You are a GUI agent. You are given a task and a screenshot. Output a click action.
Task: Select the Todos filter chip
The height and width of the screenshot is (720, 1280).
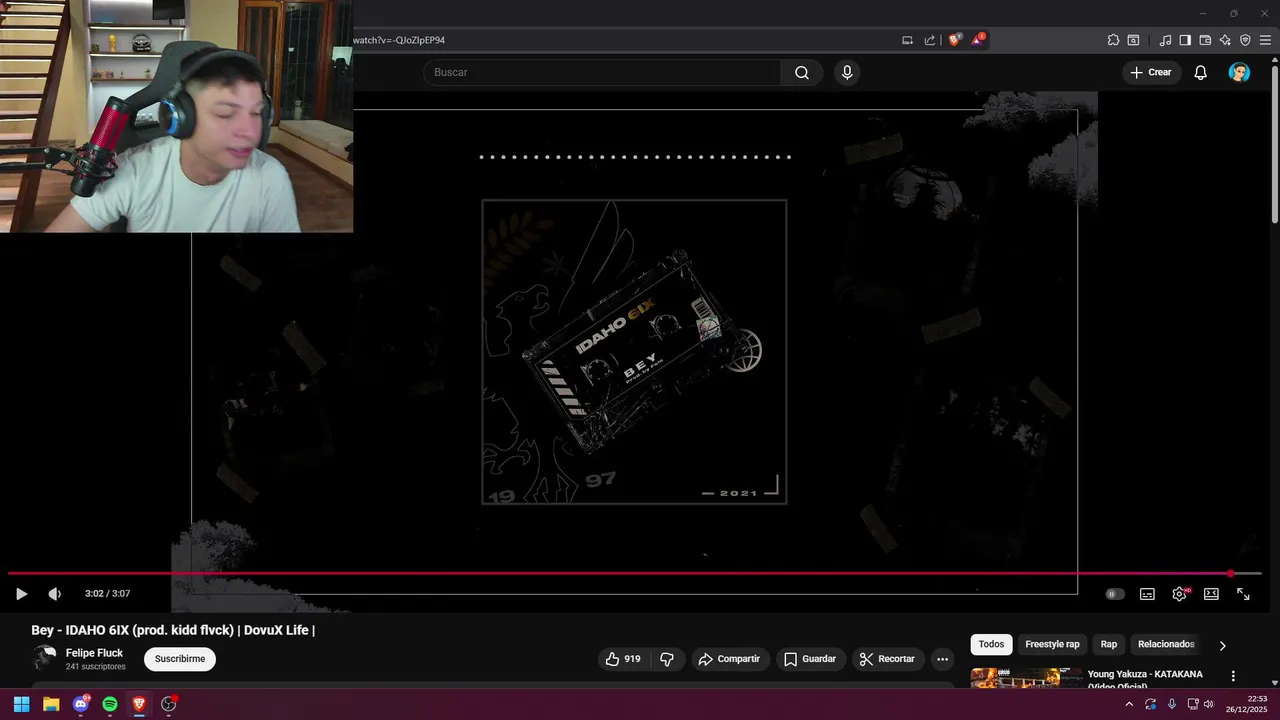click(991, 644)
